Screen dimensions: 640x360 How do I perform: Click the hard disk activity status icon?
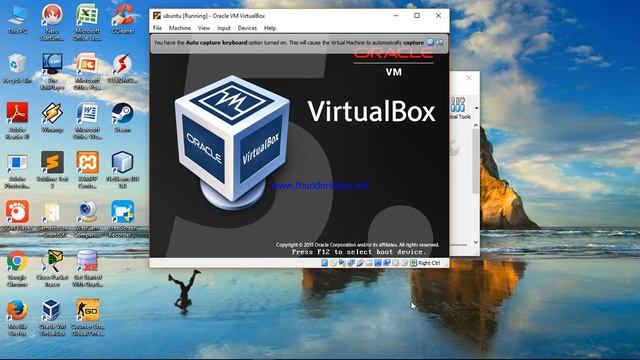[x=324, y=263]
